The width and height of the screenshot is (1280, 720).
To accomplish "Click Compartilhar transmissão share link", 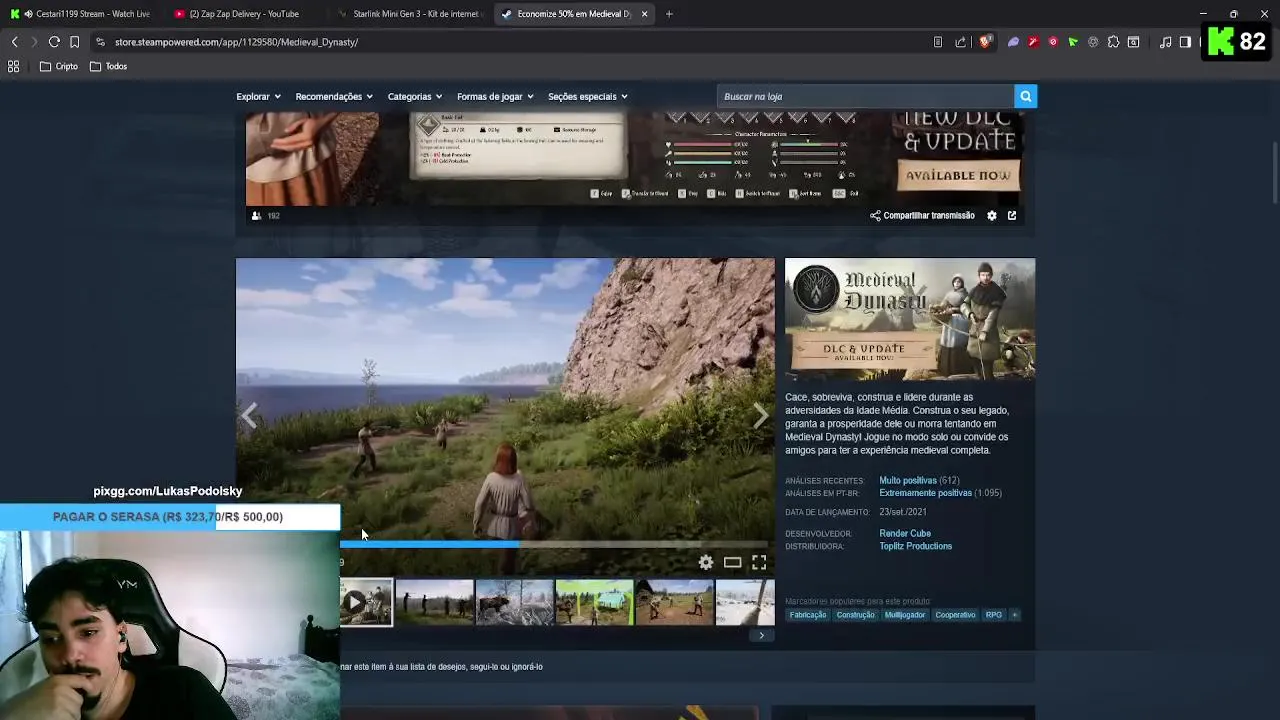I will coord(922,215).
